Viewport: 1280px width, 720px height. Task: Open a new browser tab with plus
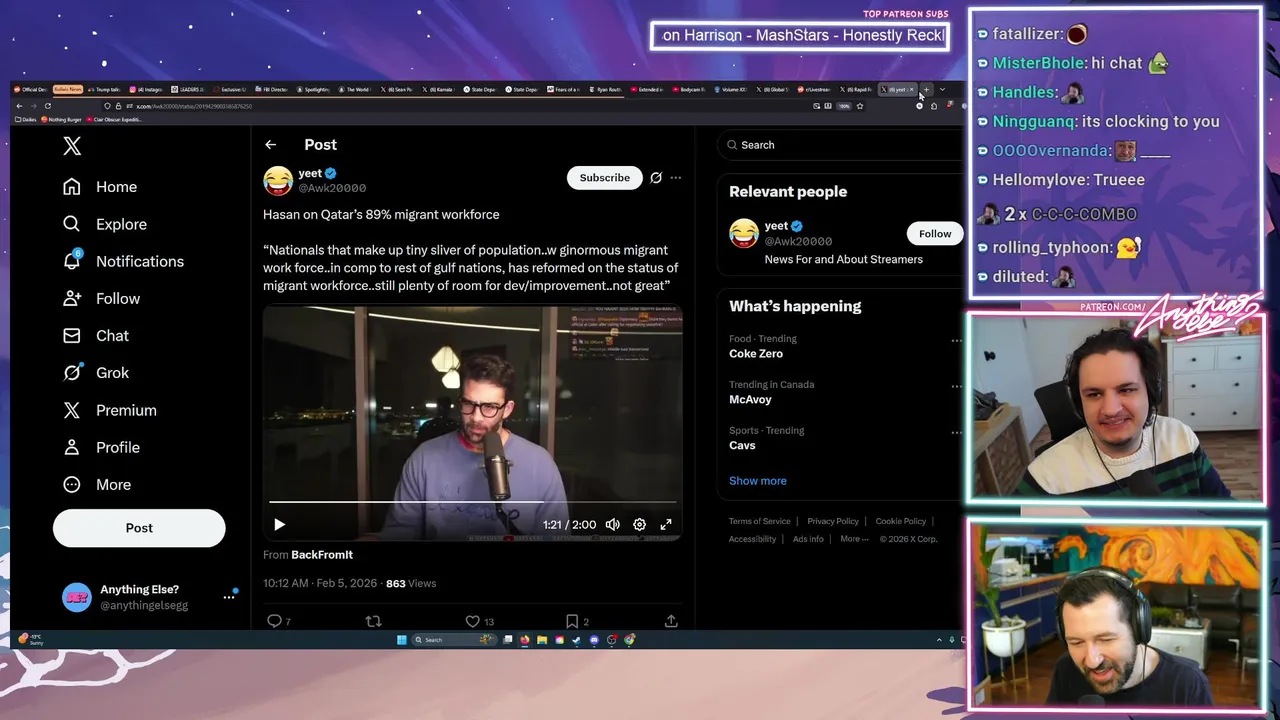pos(926,89)
